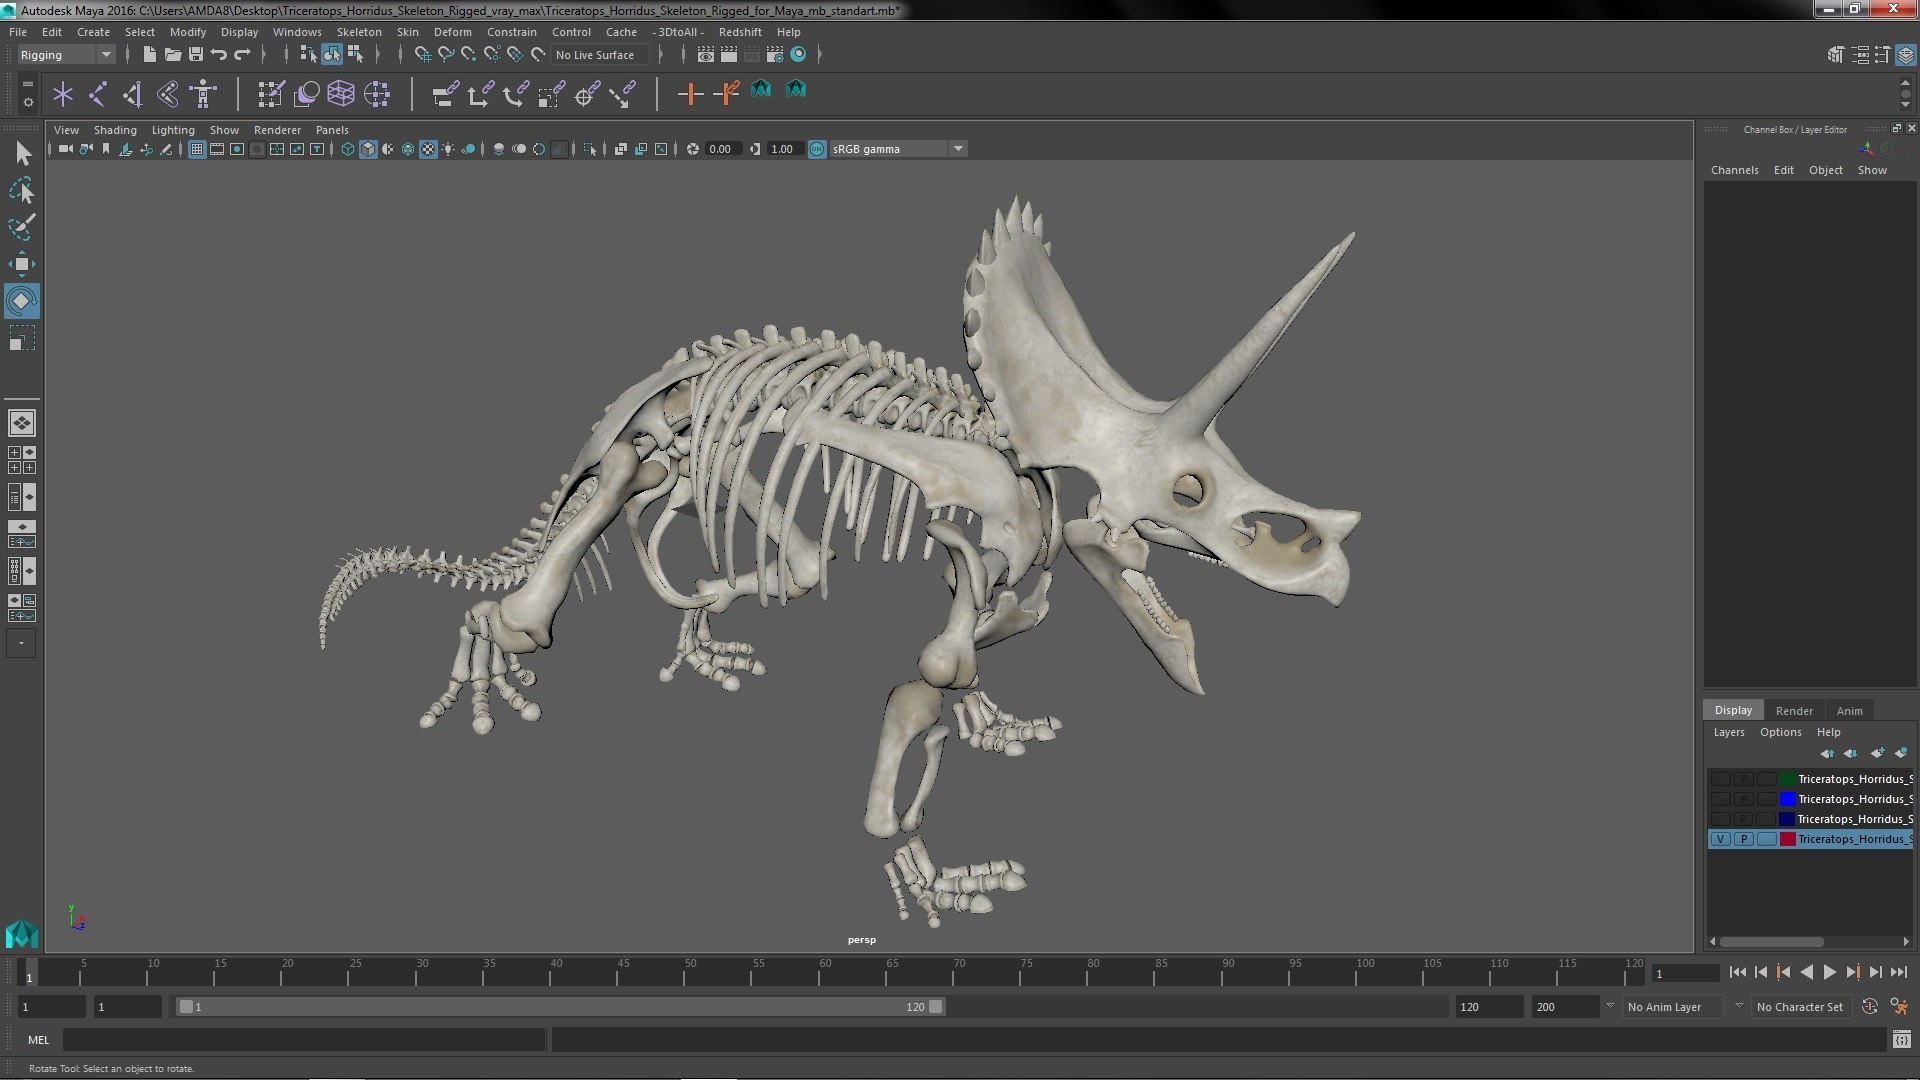Click the Snap to Grids magnet icon

point(422,55)
